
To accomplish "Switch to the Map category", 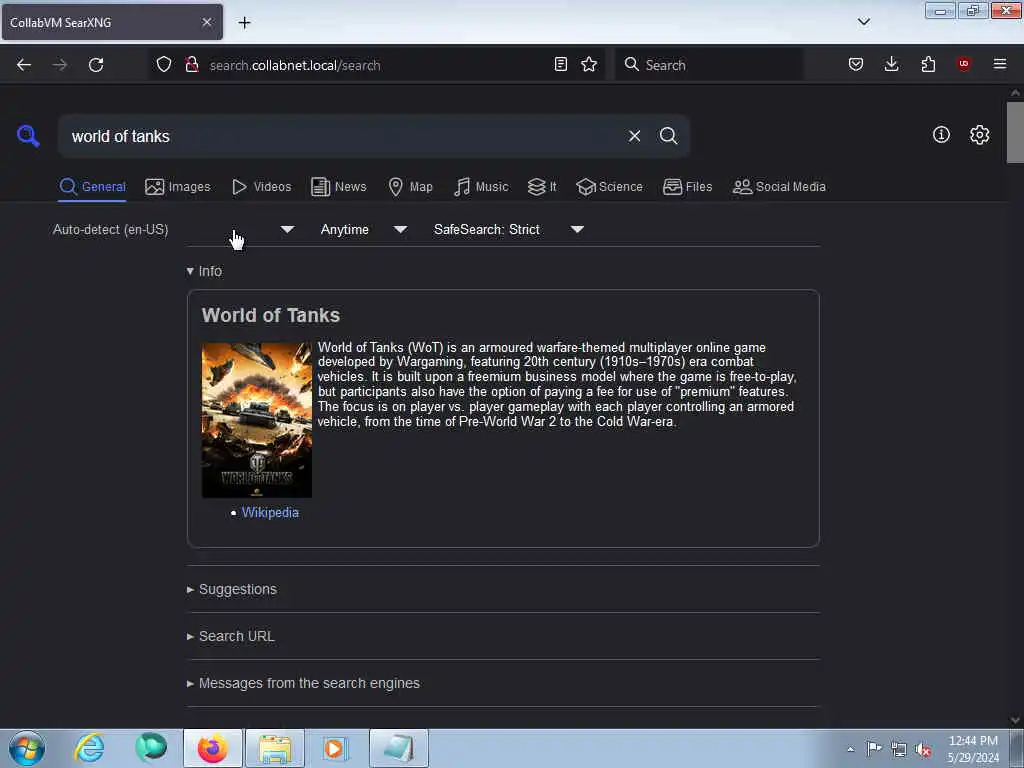I will click(x=410, y=187).
